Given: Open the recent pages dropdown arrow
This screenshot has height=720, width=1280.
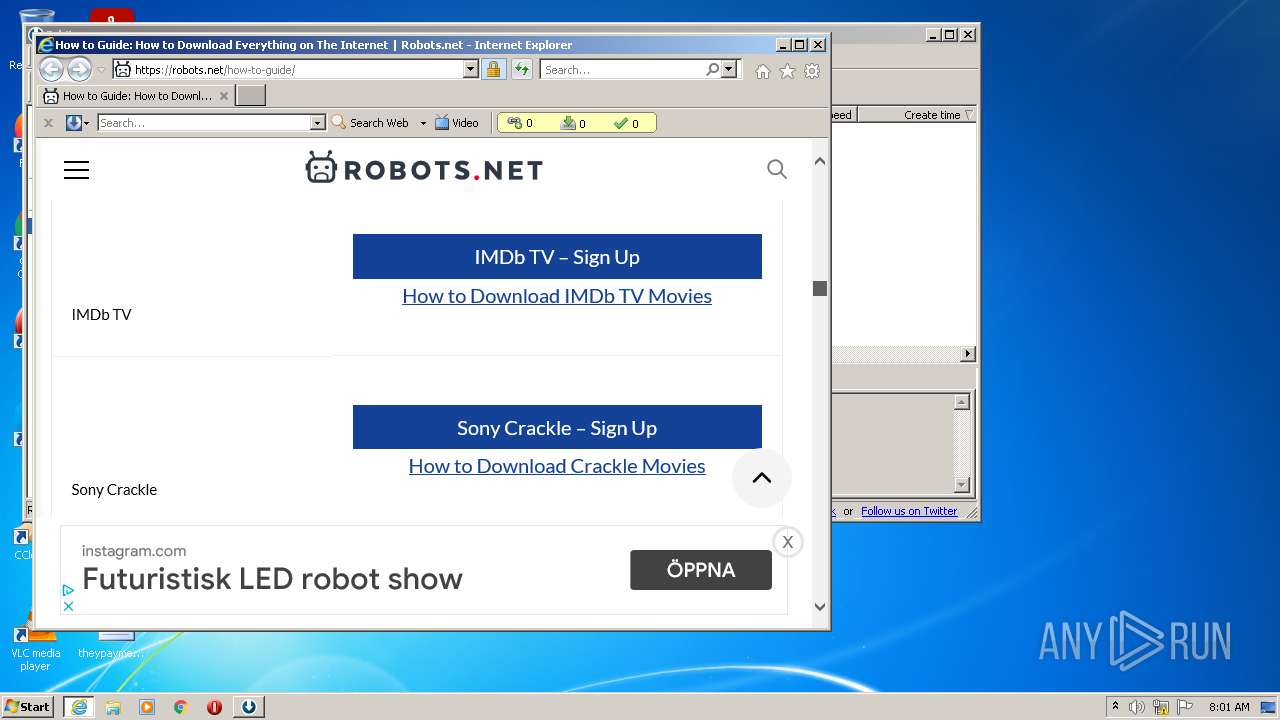Looking at the screenshot, I should 100,70.
